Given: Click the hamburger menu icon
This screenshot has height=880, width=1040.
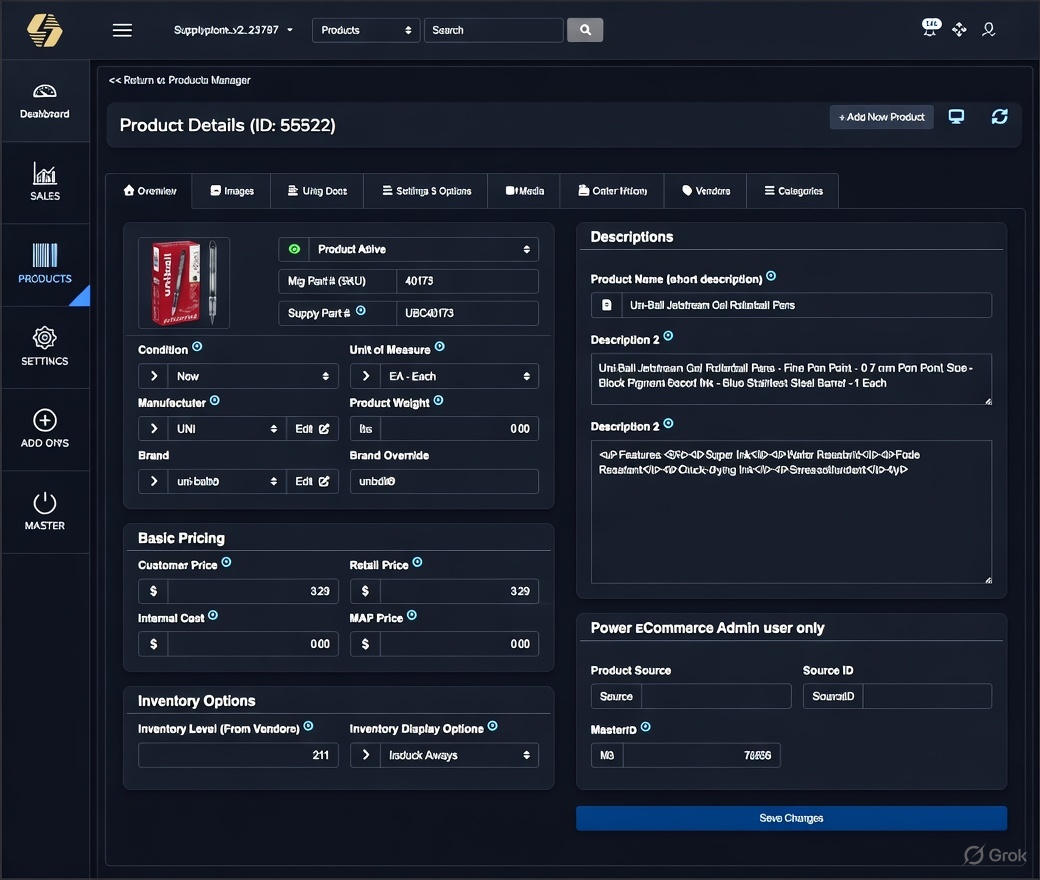Looking at the screenshot, I should tap(122, 30).
